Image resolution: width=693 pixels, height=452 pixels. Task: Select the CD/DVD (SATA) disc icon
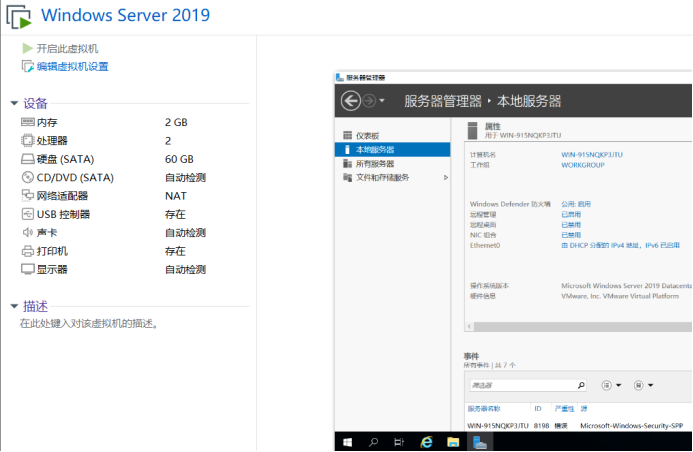click(x=27, y=177)
